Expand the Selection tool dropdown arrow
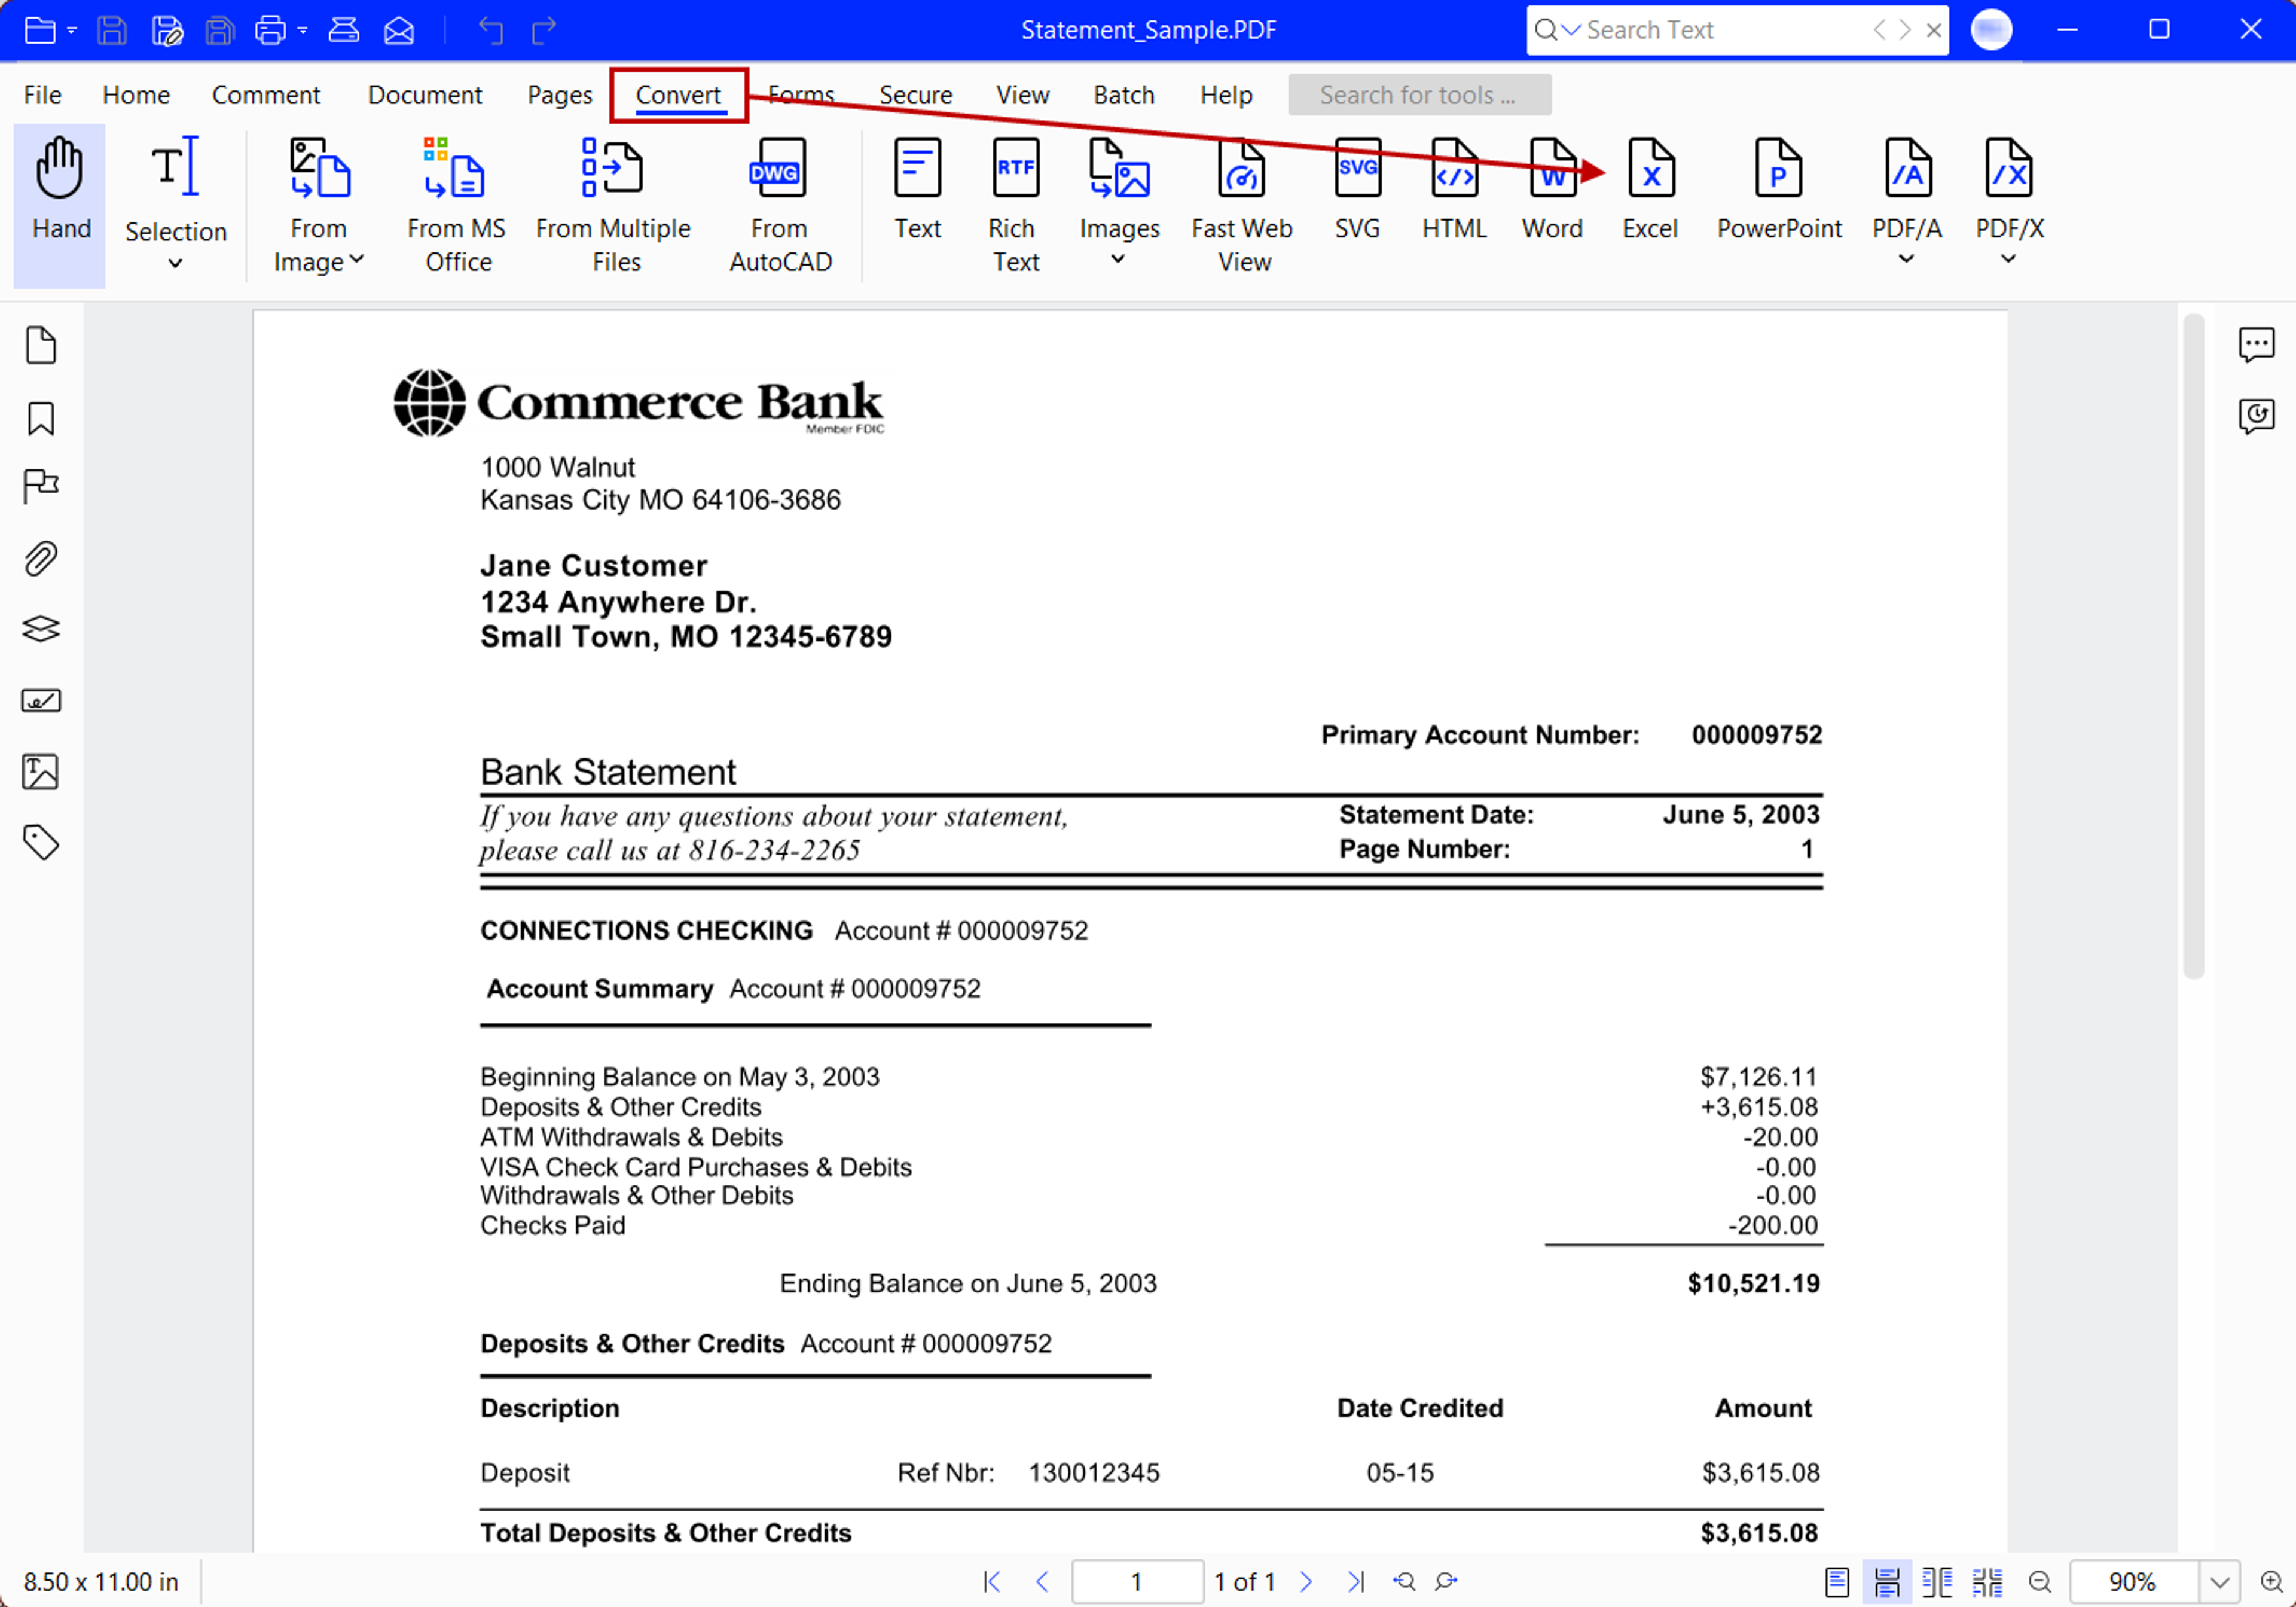The height and width of the screenshot is (1607, 2296). click(x=175, y=264)
